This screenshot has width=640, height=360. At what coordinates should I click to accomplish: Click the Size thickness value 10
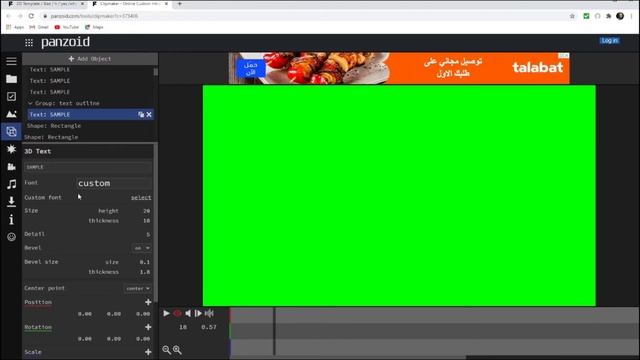click(x=147, y=220)
